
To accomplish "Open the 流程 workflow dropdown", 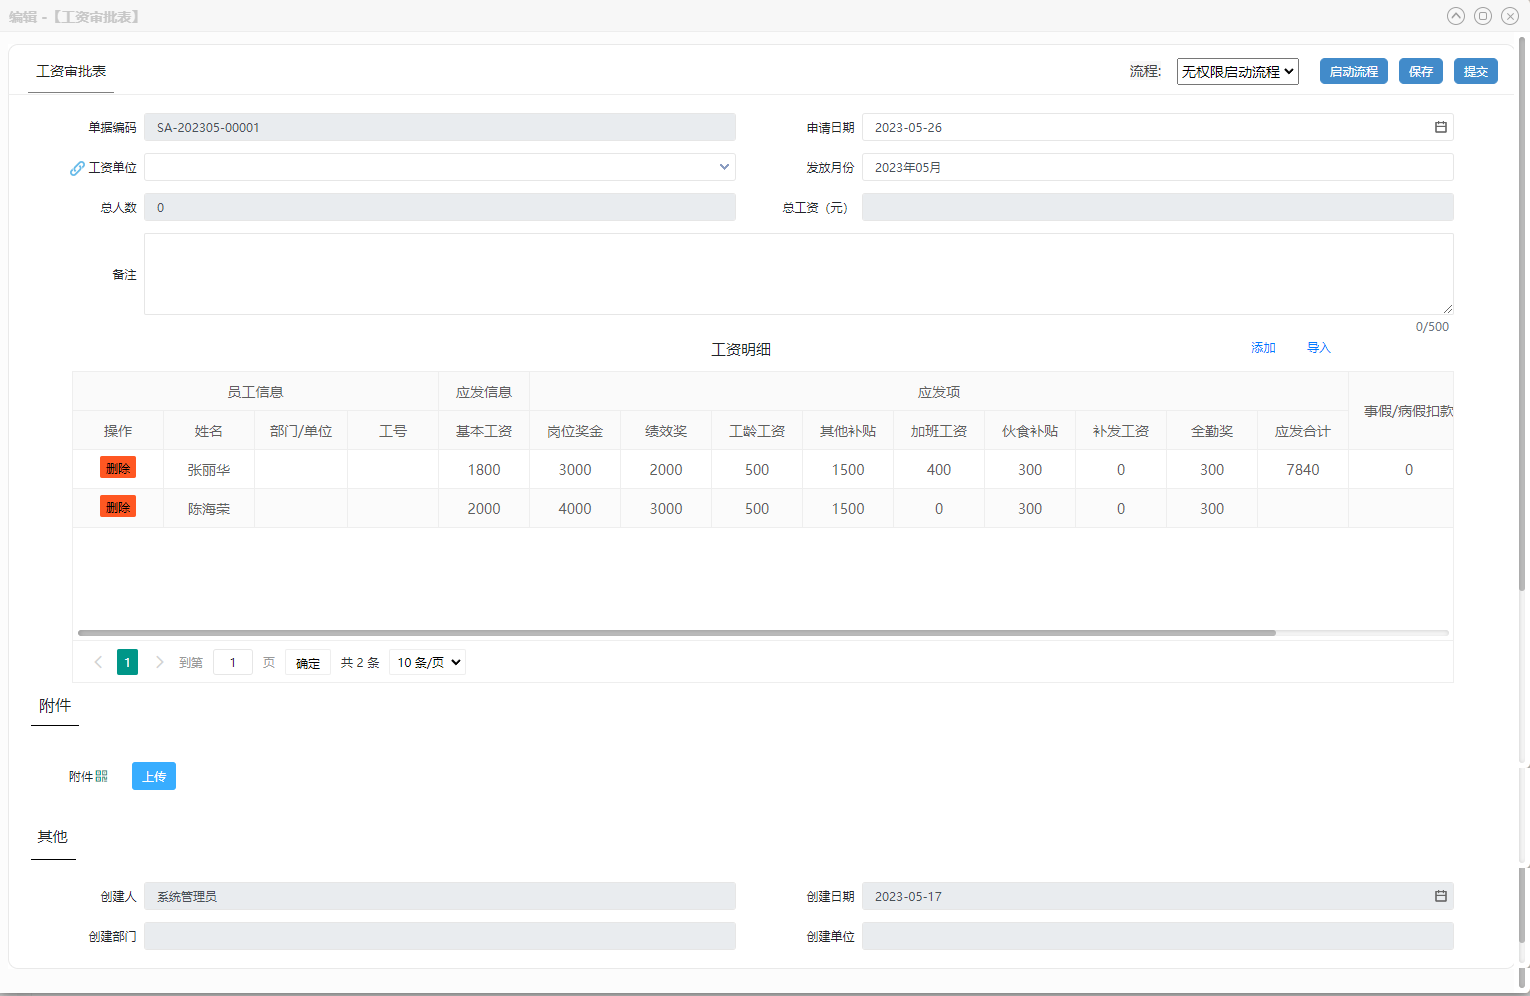I will pyautogui.click(x=1237, y=71).
